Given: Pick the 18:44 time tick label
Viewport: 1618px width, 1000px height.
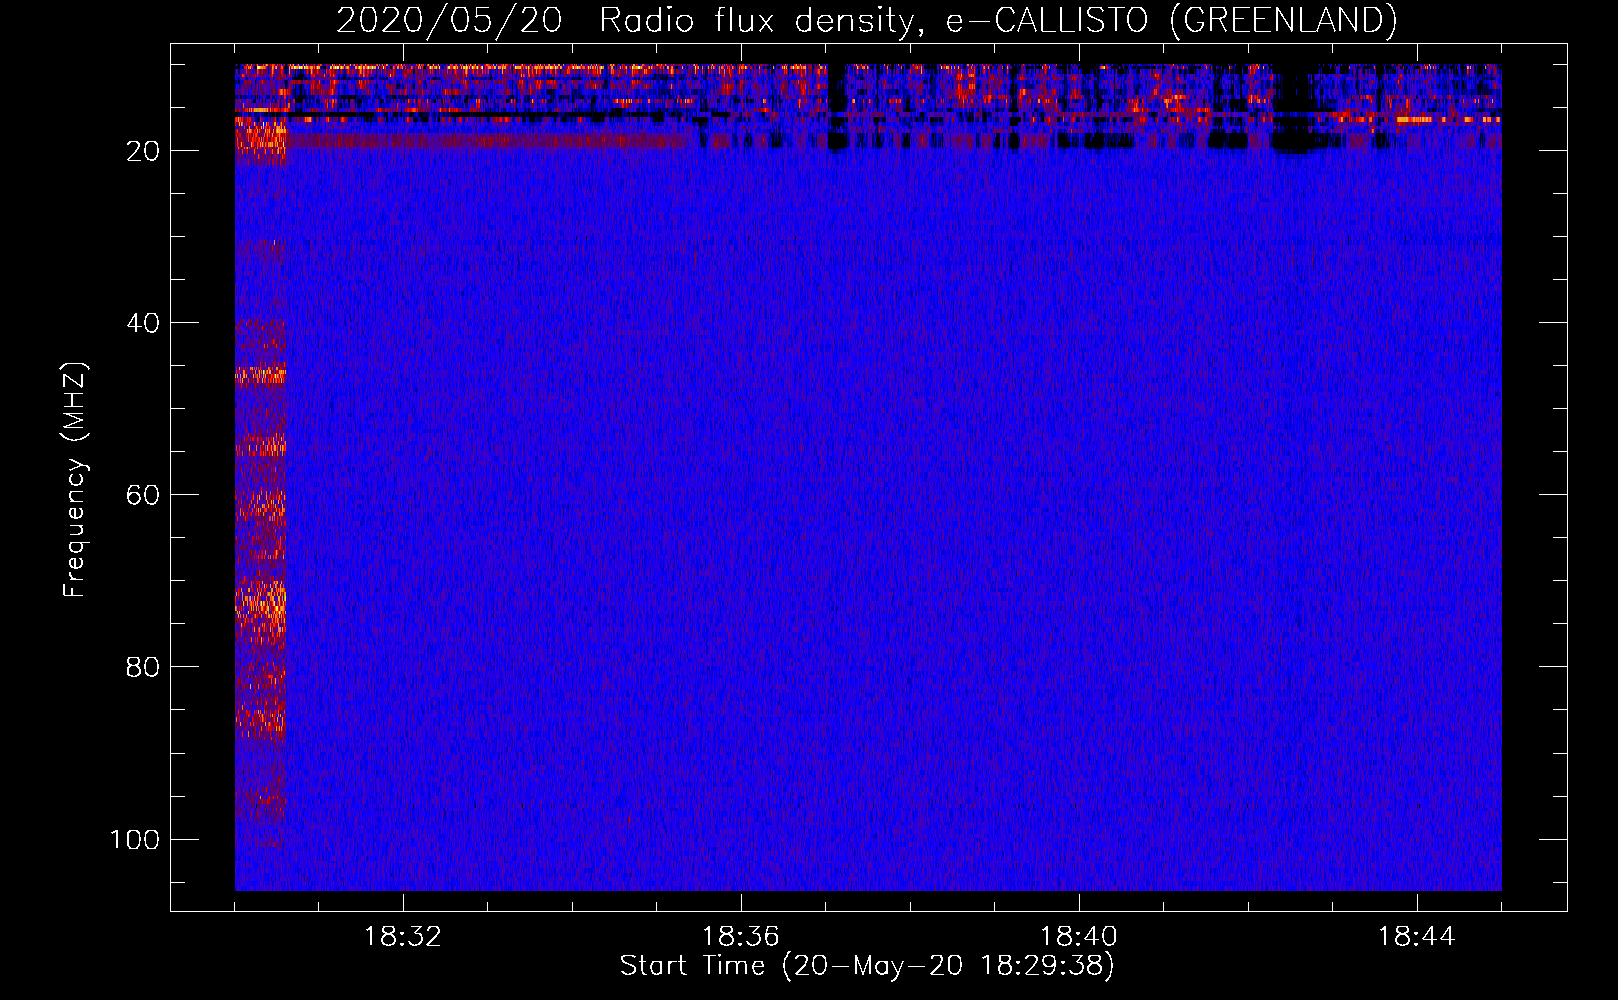Looking at the screenshot, I should (1417, 937).
